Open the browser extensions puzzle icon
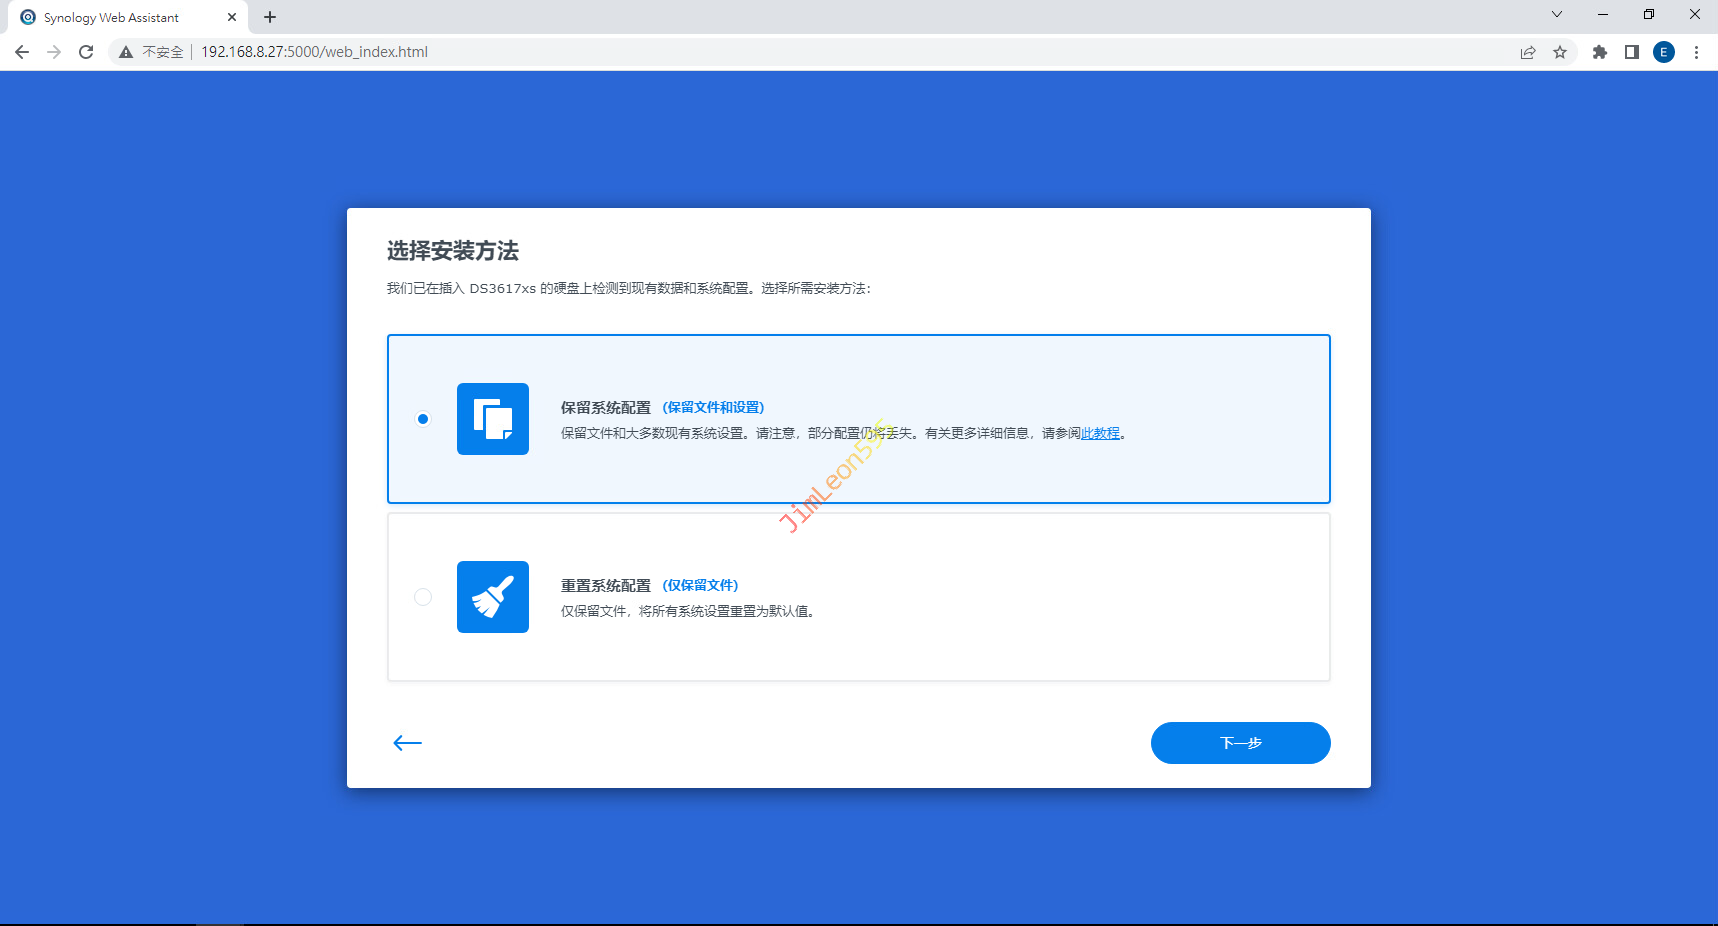 click(x=1600, y=52)
